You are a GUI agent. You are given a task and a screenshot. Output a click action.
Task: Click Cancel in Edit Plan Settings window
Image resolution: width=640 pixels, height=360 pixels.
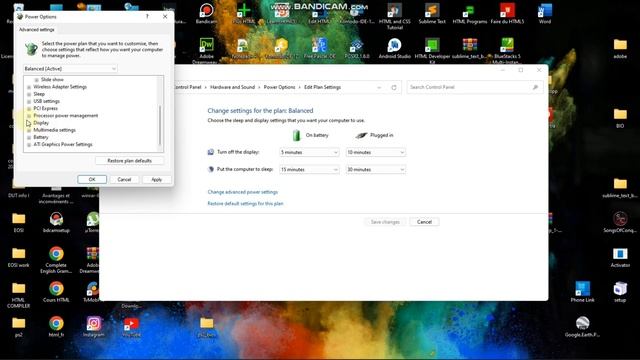[x=424, y=222]
